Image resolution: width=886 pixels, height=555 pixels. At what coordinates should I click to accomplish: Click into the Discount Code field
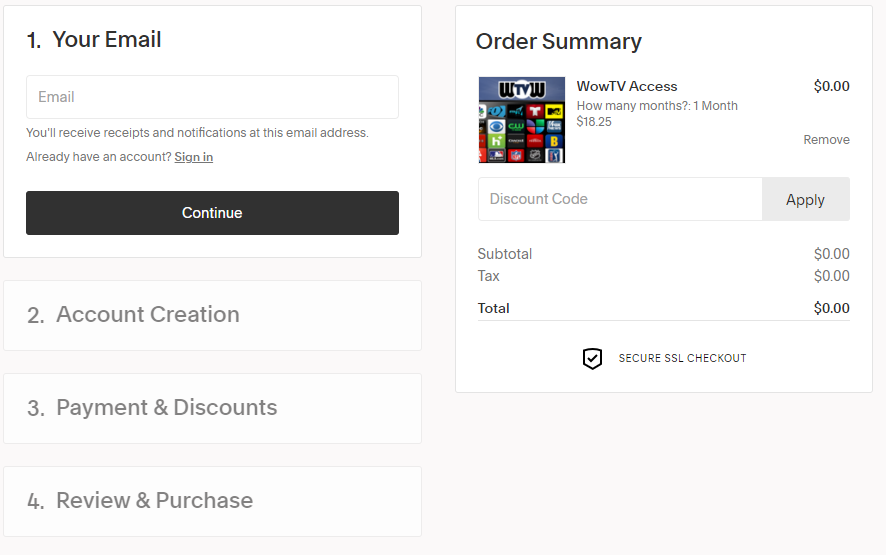pos(620,199)
